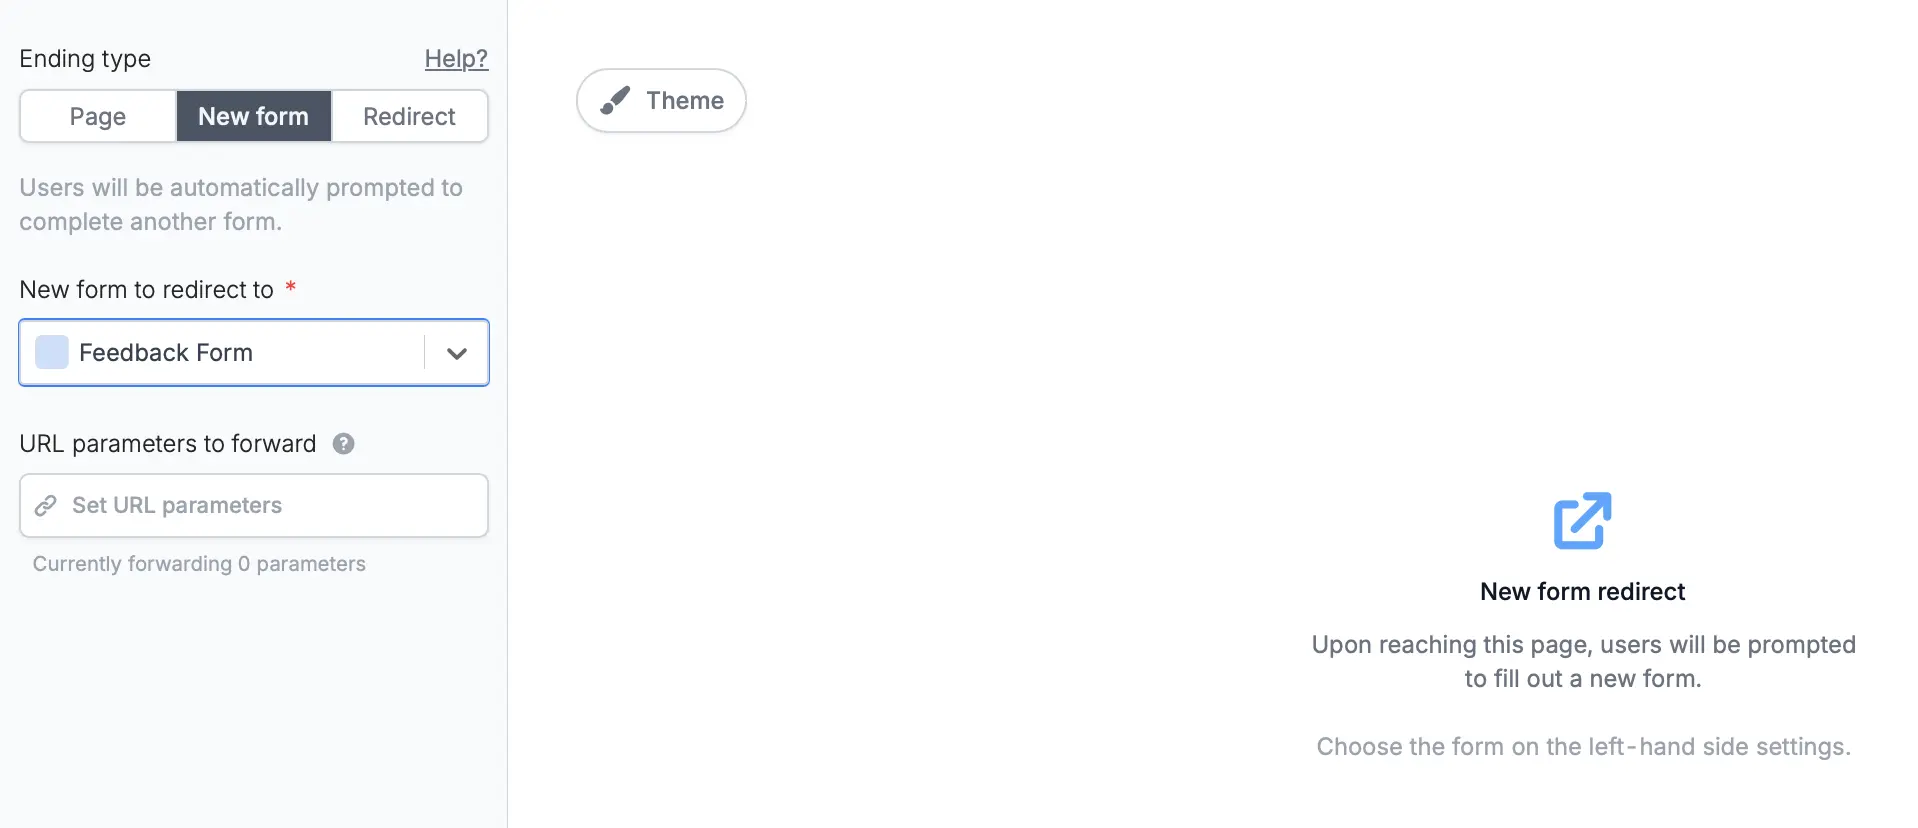Open the Feedback Form selector
This screenshot has width=1918, height=828.
(x=253, y=352)
